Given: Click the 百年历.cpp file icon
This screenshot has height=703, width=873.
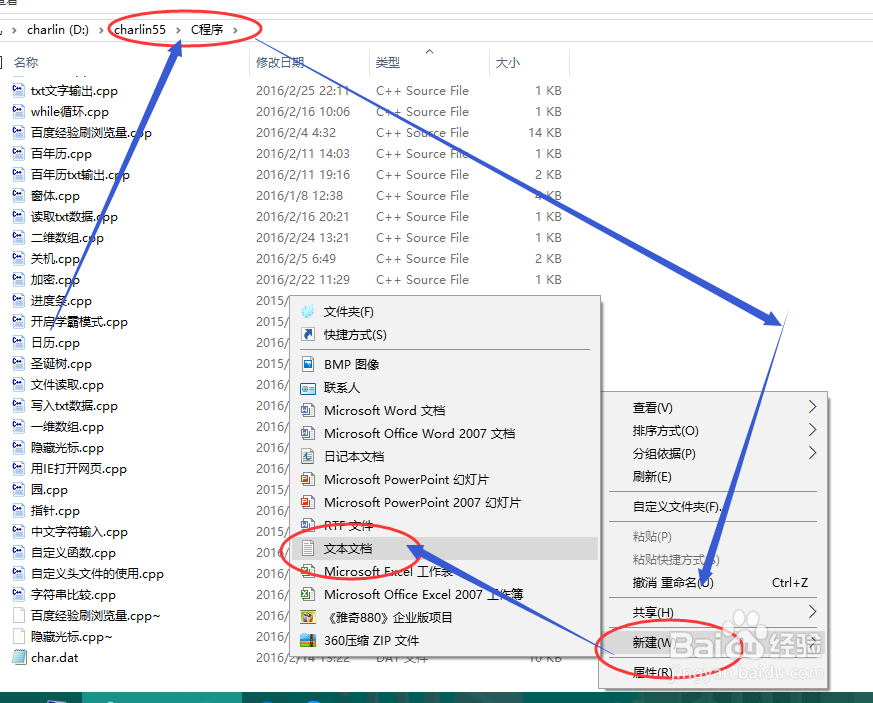Looking at the screenshot, I should (18, 153).
